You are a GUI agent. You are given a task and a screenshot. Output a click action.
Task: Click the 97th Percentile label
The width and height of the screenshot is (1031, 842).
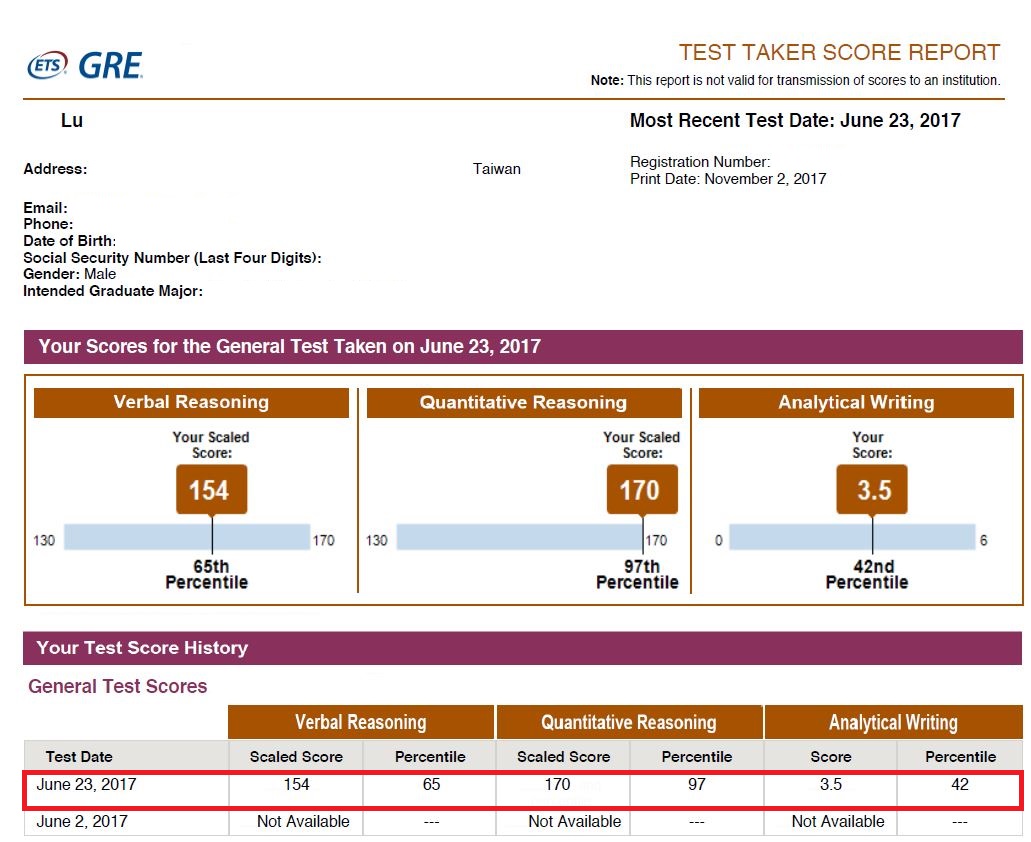pyautogui.click(x=637, y=574)
